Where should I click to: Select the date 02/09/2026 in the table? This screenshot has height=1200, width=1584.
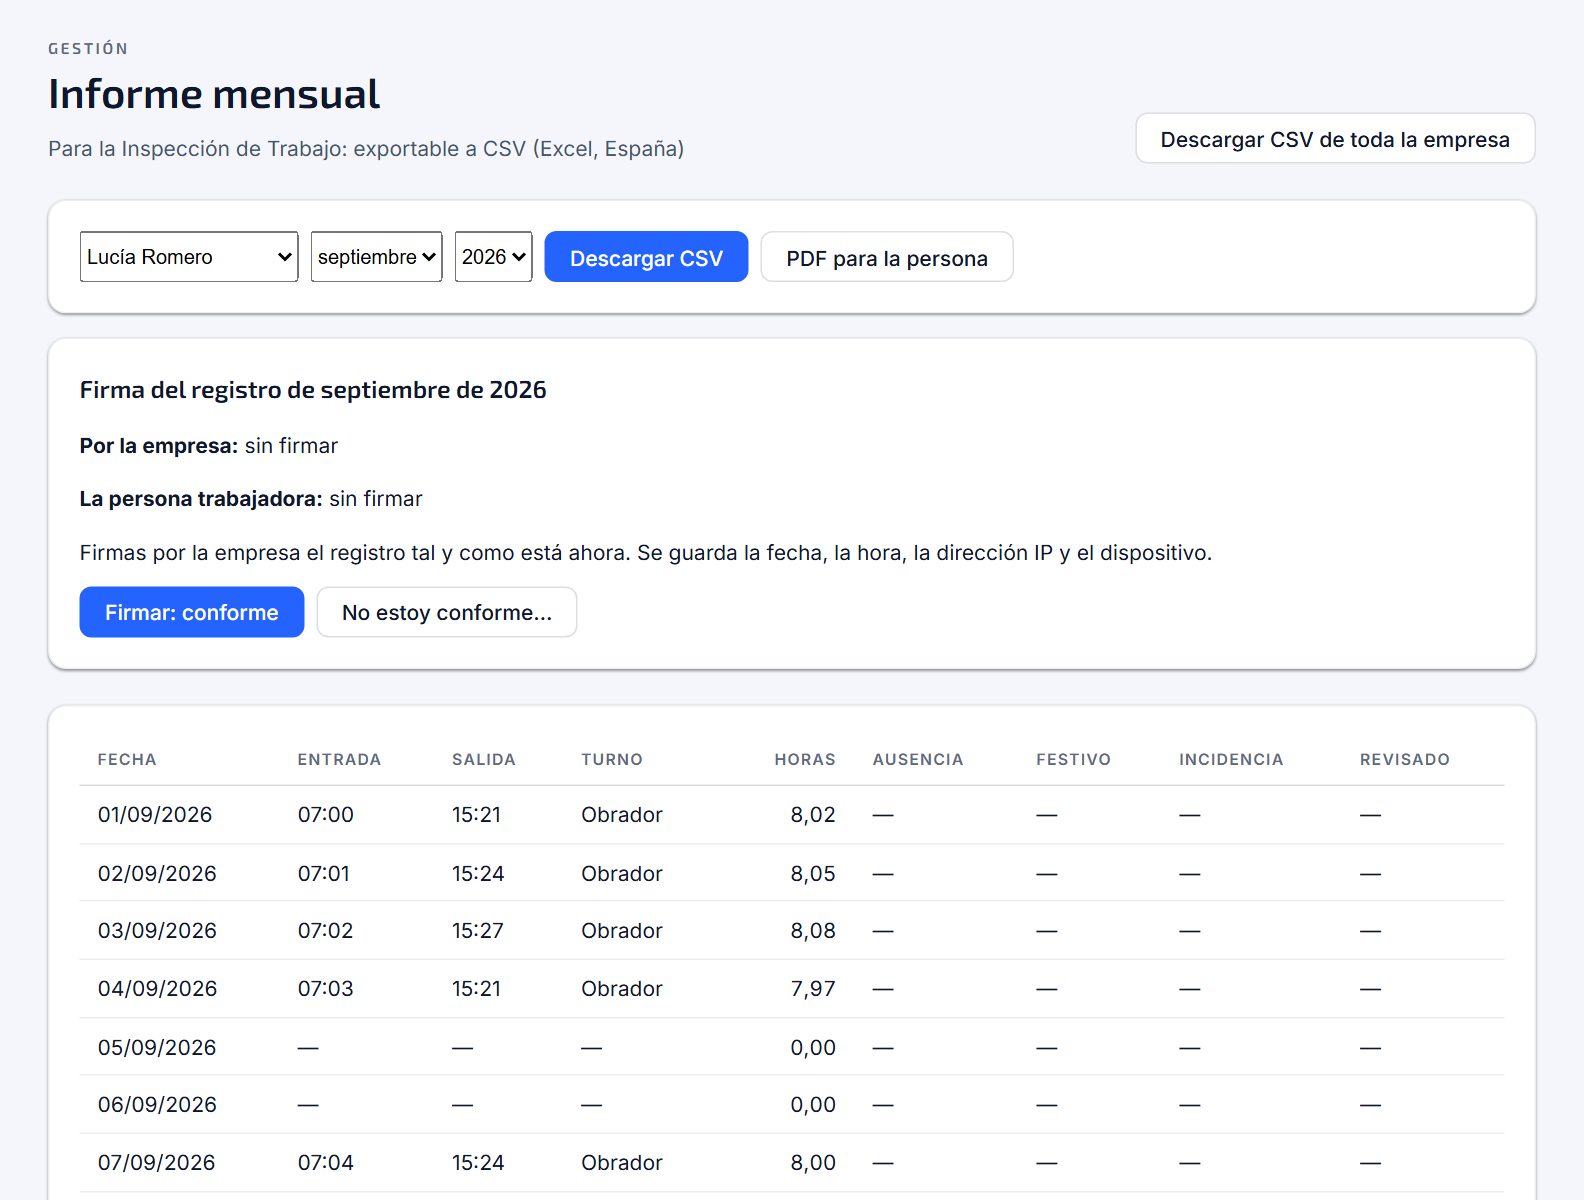[x=157, y=874]
